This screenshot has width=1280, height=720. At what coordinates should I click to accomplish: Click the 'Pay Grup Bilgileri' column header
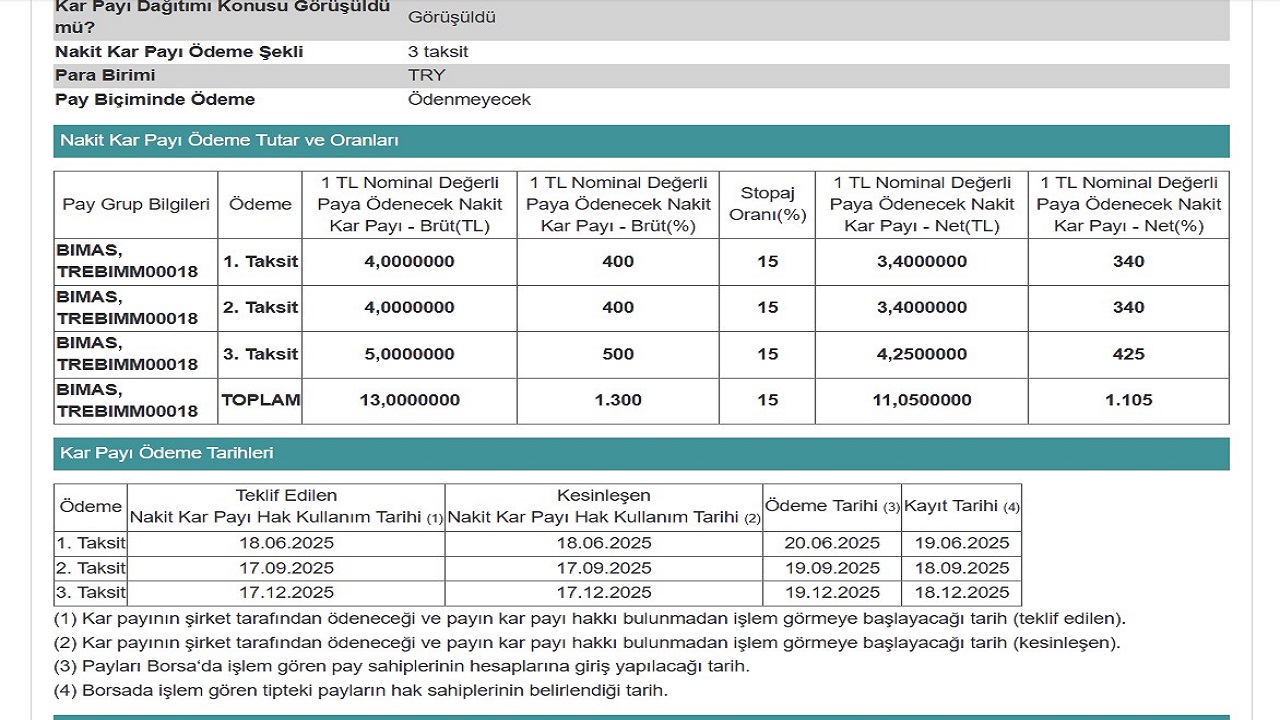tap(136, 204)
